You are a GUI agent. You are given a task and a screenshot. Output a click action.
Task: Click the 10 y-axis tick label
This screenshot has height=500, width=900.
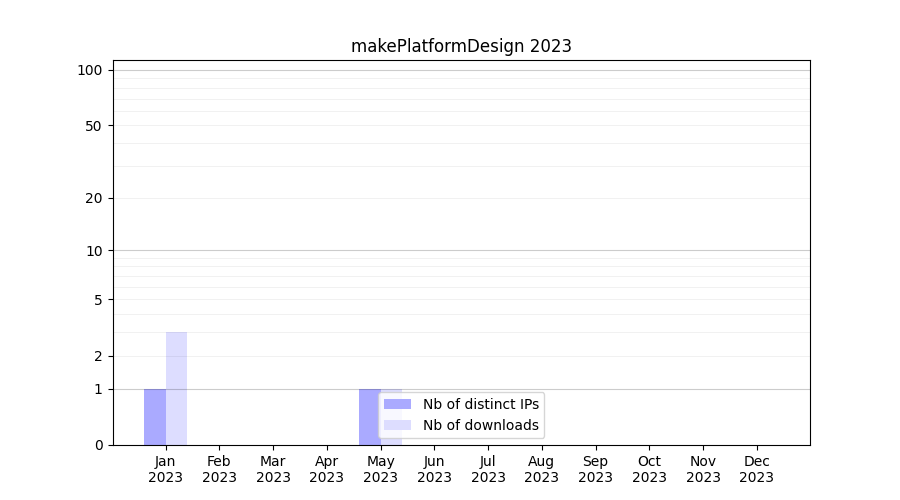tap(94, 251)
